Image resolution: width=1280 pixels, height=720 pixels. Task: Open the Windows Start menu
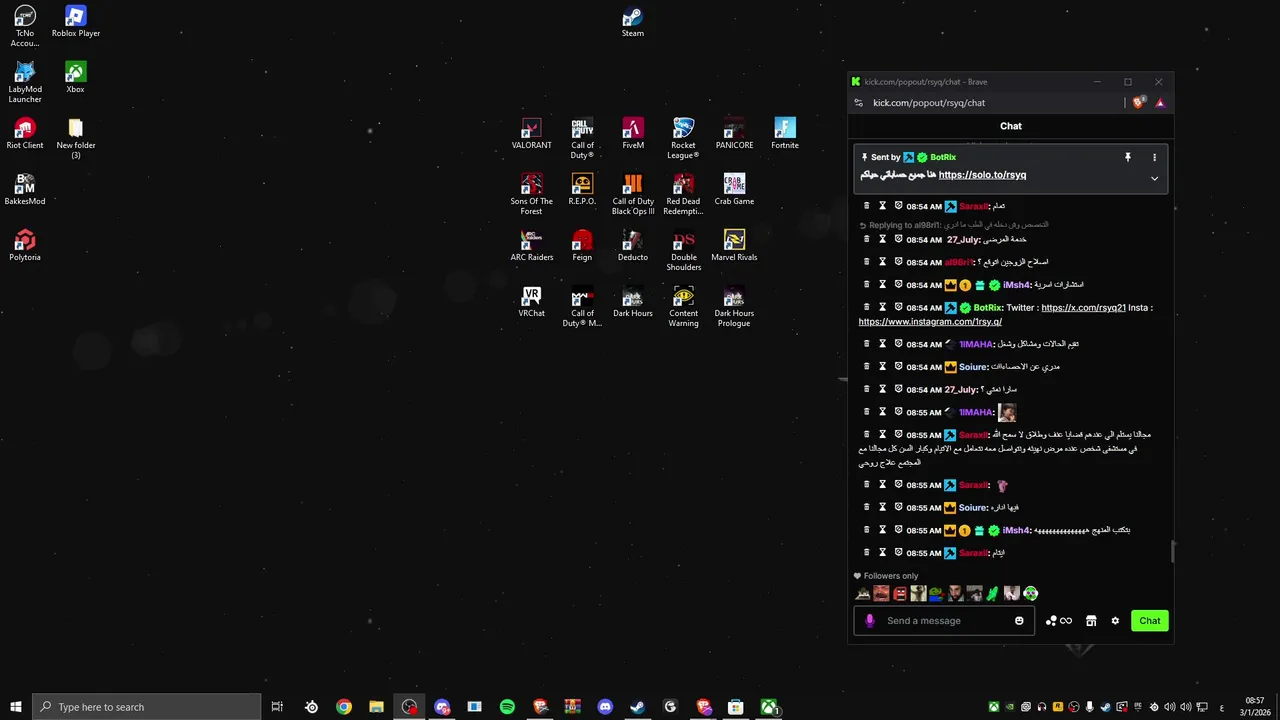(16, 707)
